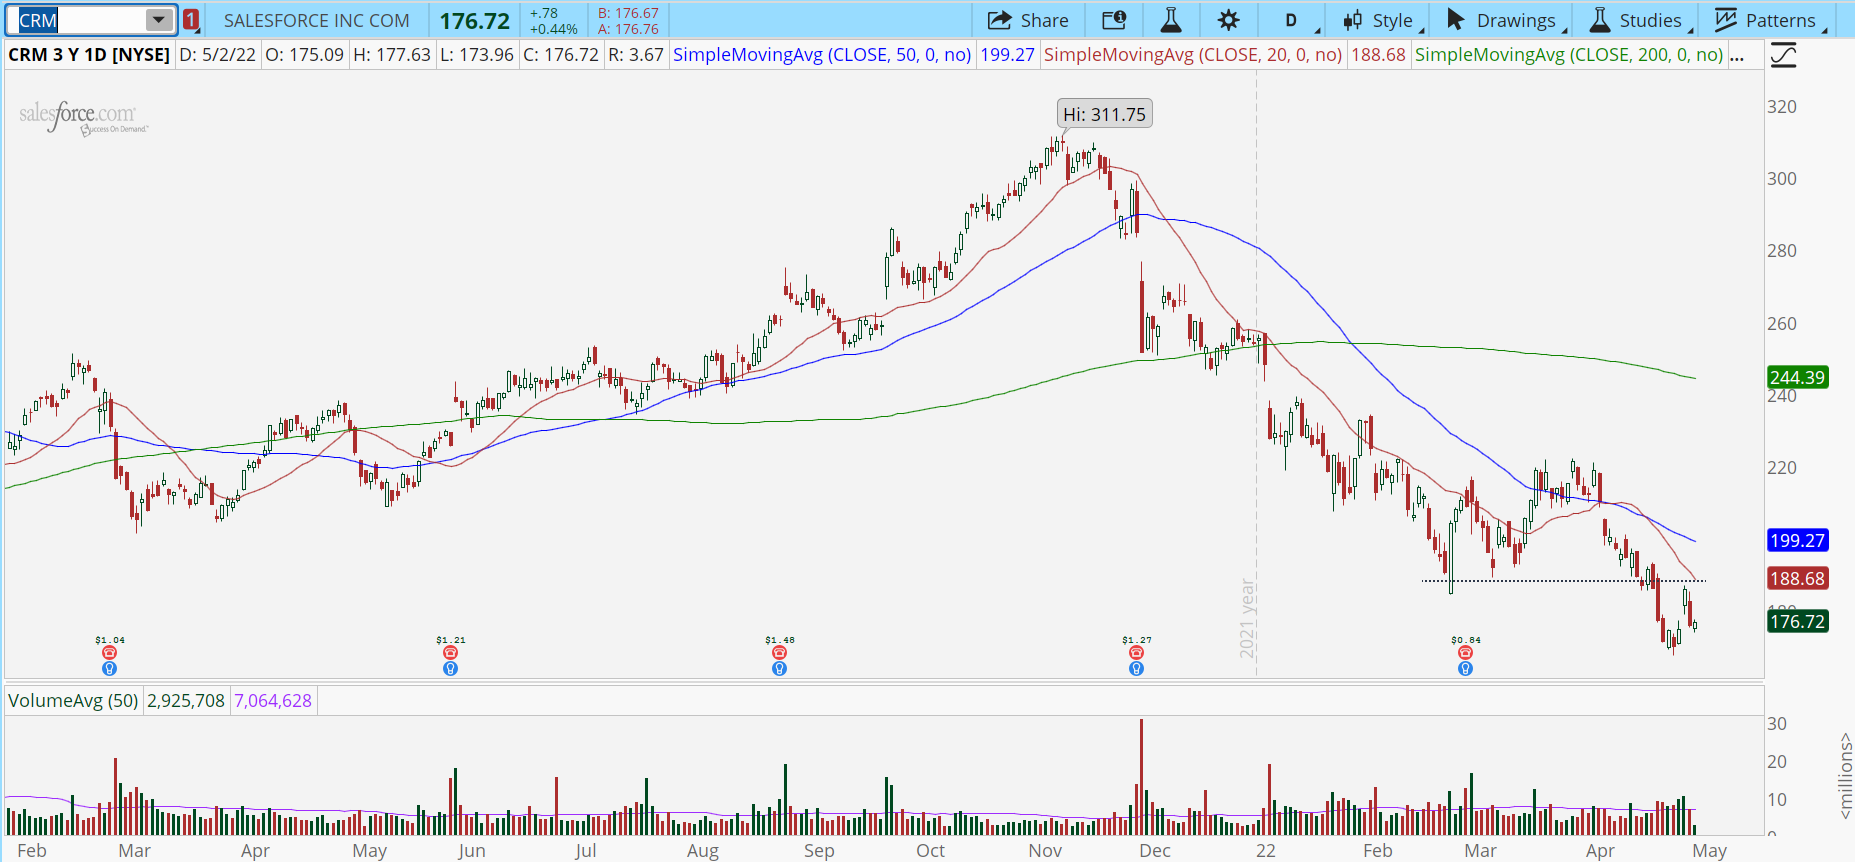Click the +0.44% change value

pyautogui.click(x=554, y=29)
